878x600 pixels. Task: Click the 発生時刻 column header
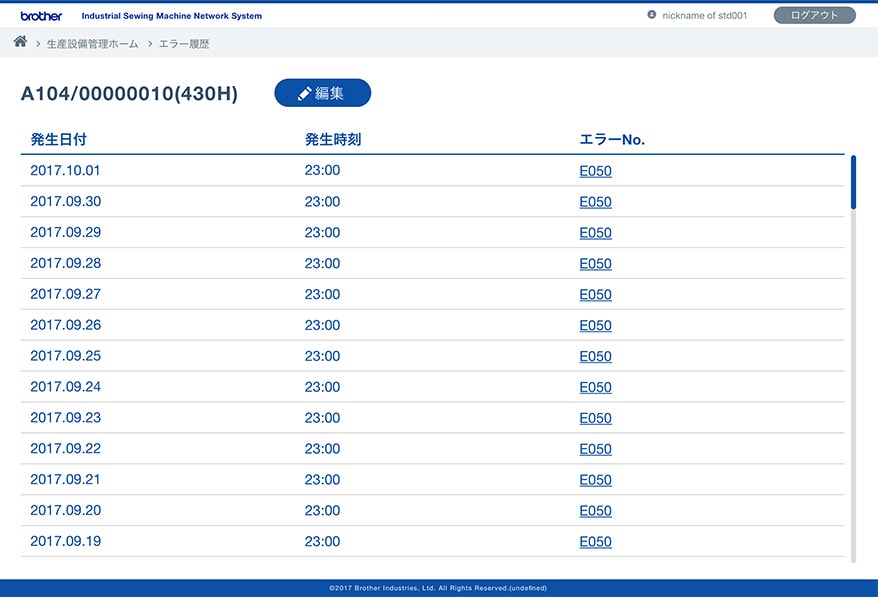pos(332,140)
